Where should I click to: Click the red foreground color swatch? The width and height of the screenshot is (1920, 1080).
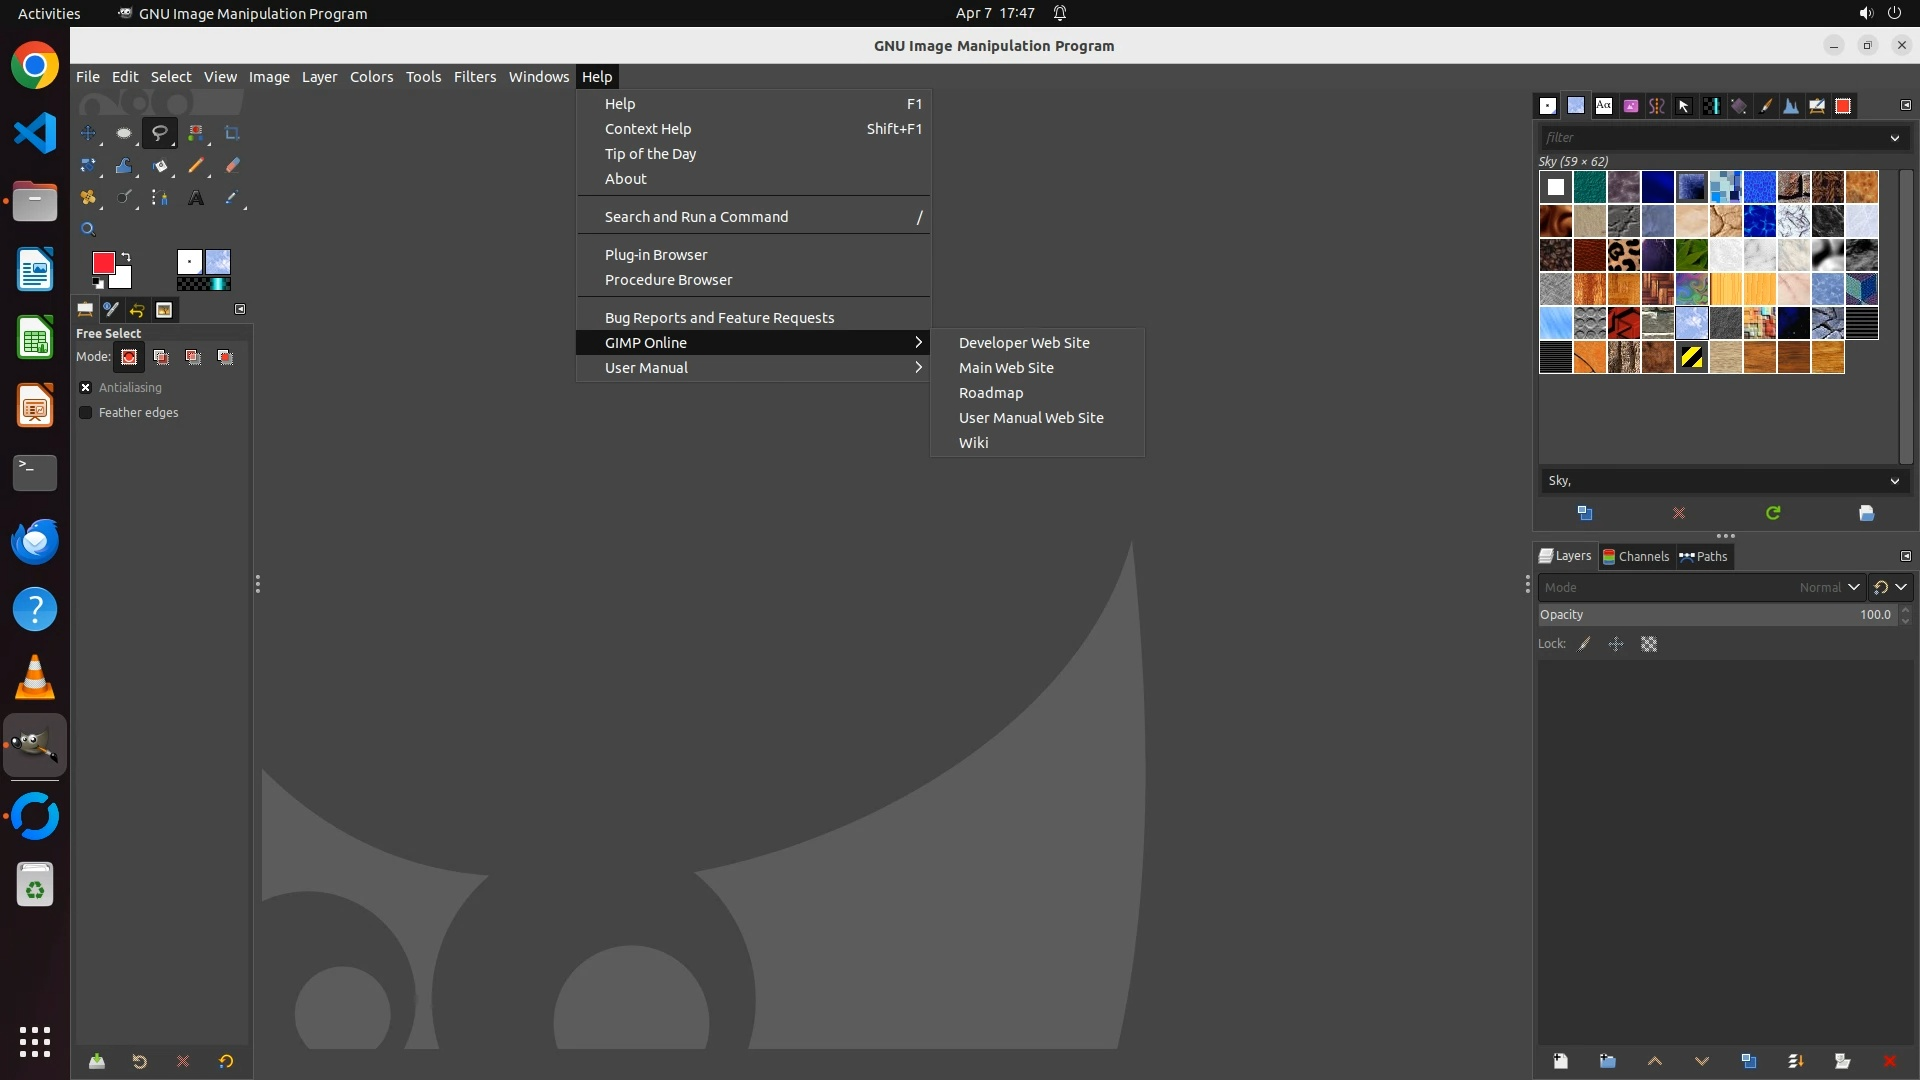click(x=103, y=263)
